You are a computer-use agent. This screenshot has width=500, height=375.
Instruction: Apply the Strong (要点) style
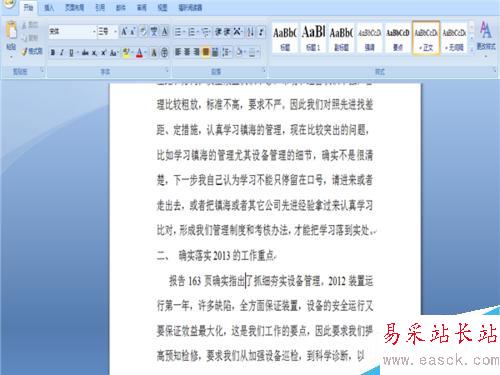[x=398, y=38]
